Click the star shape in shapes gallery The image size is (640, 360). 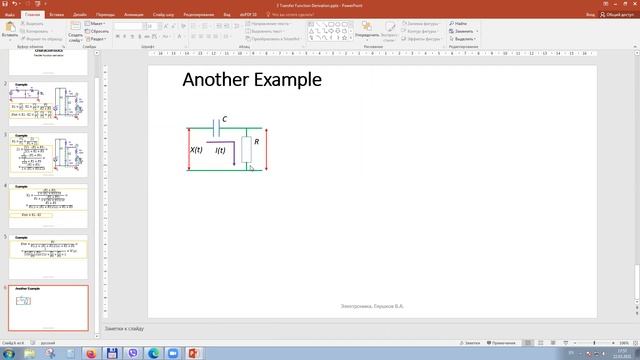[x=344, y=38]
